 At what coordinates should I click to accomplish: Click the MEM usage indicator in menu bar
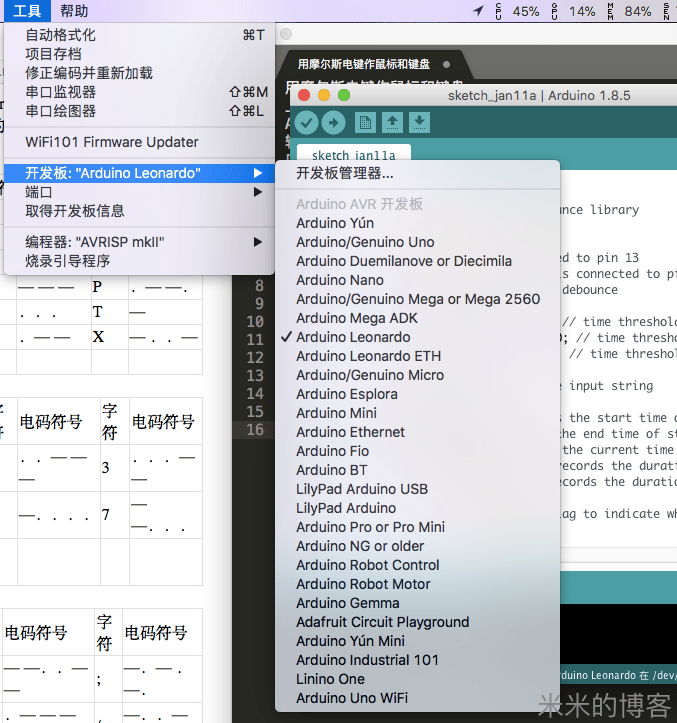point(628,11)
